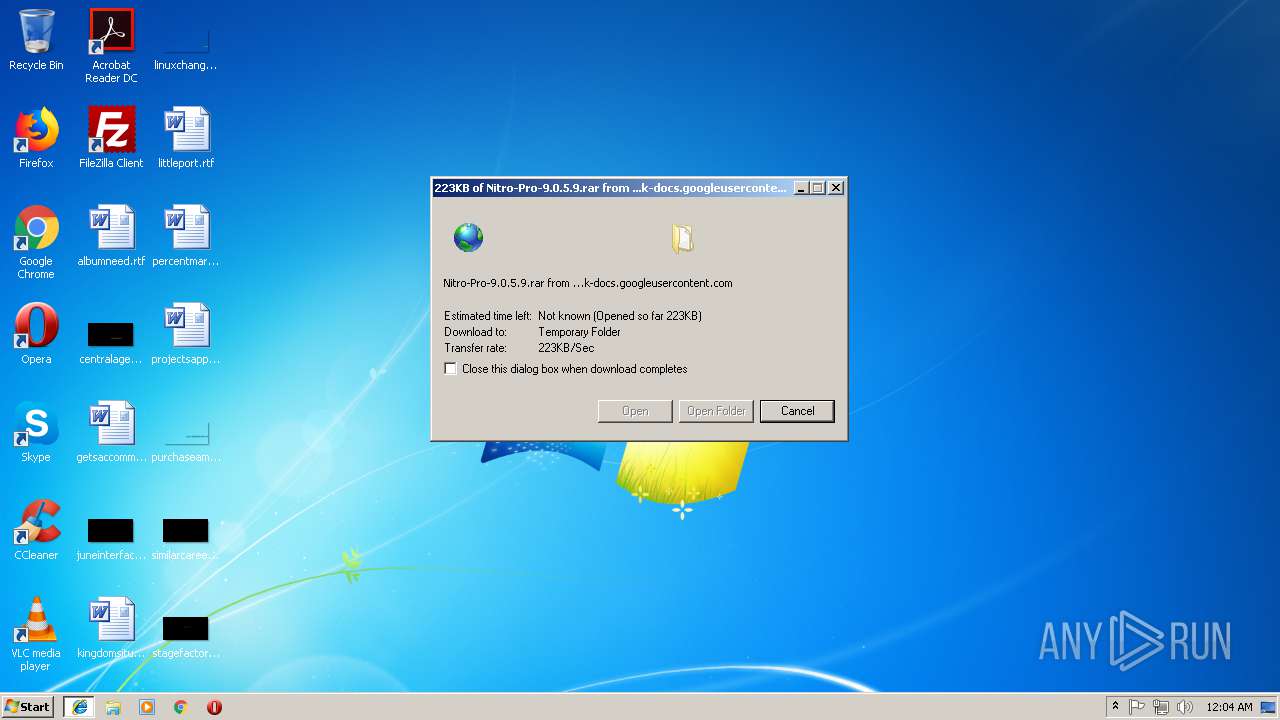Viewport: 1280px width, 720px height.
Task: Open Google Chrome desktop shortcut
Action: click(36, 242)
